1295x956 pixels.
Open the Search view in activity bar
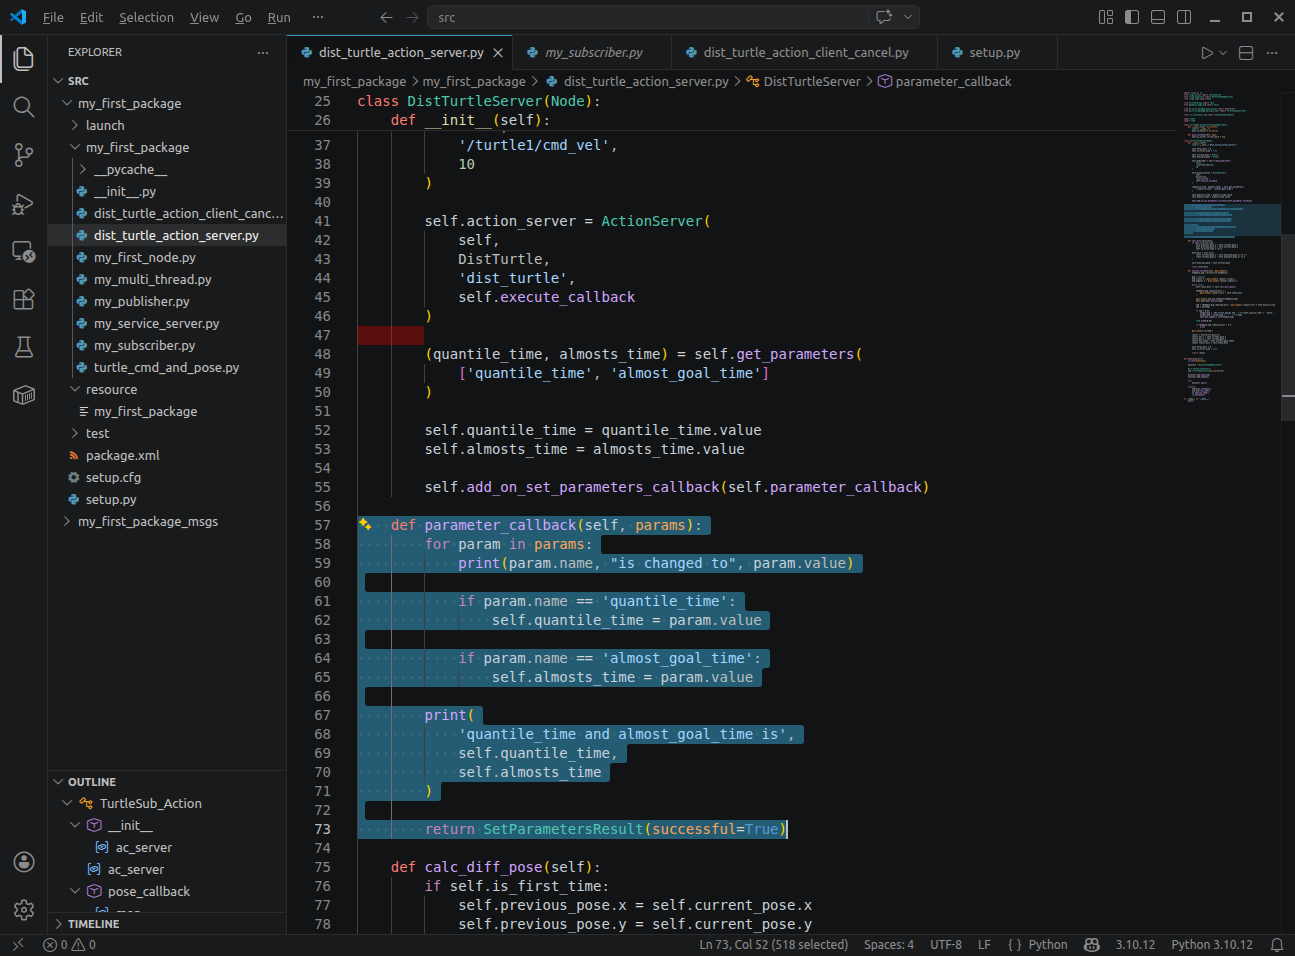click(24, 107)
